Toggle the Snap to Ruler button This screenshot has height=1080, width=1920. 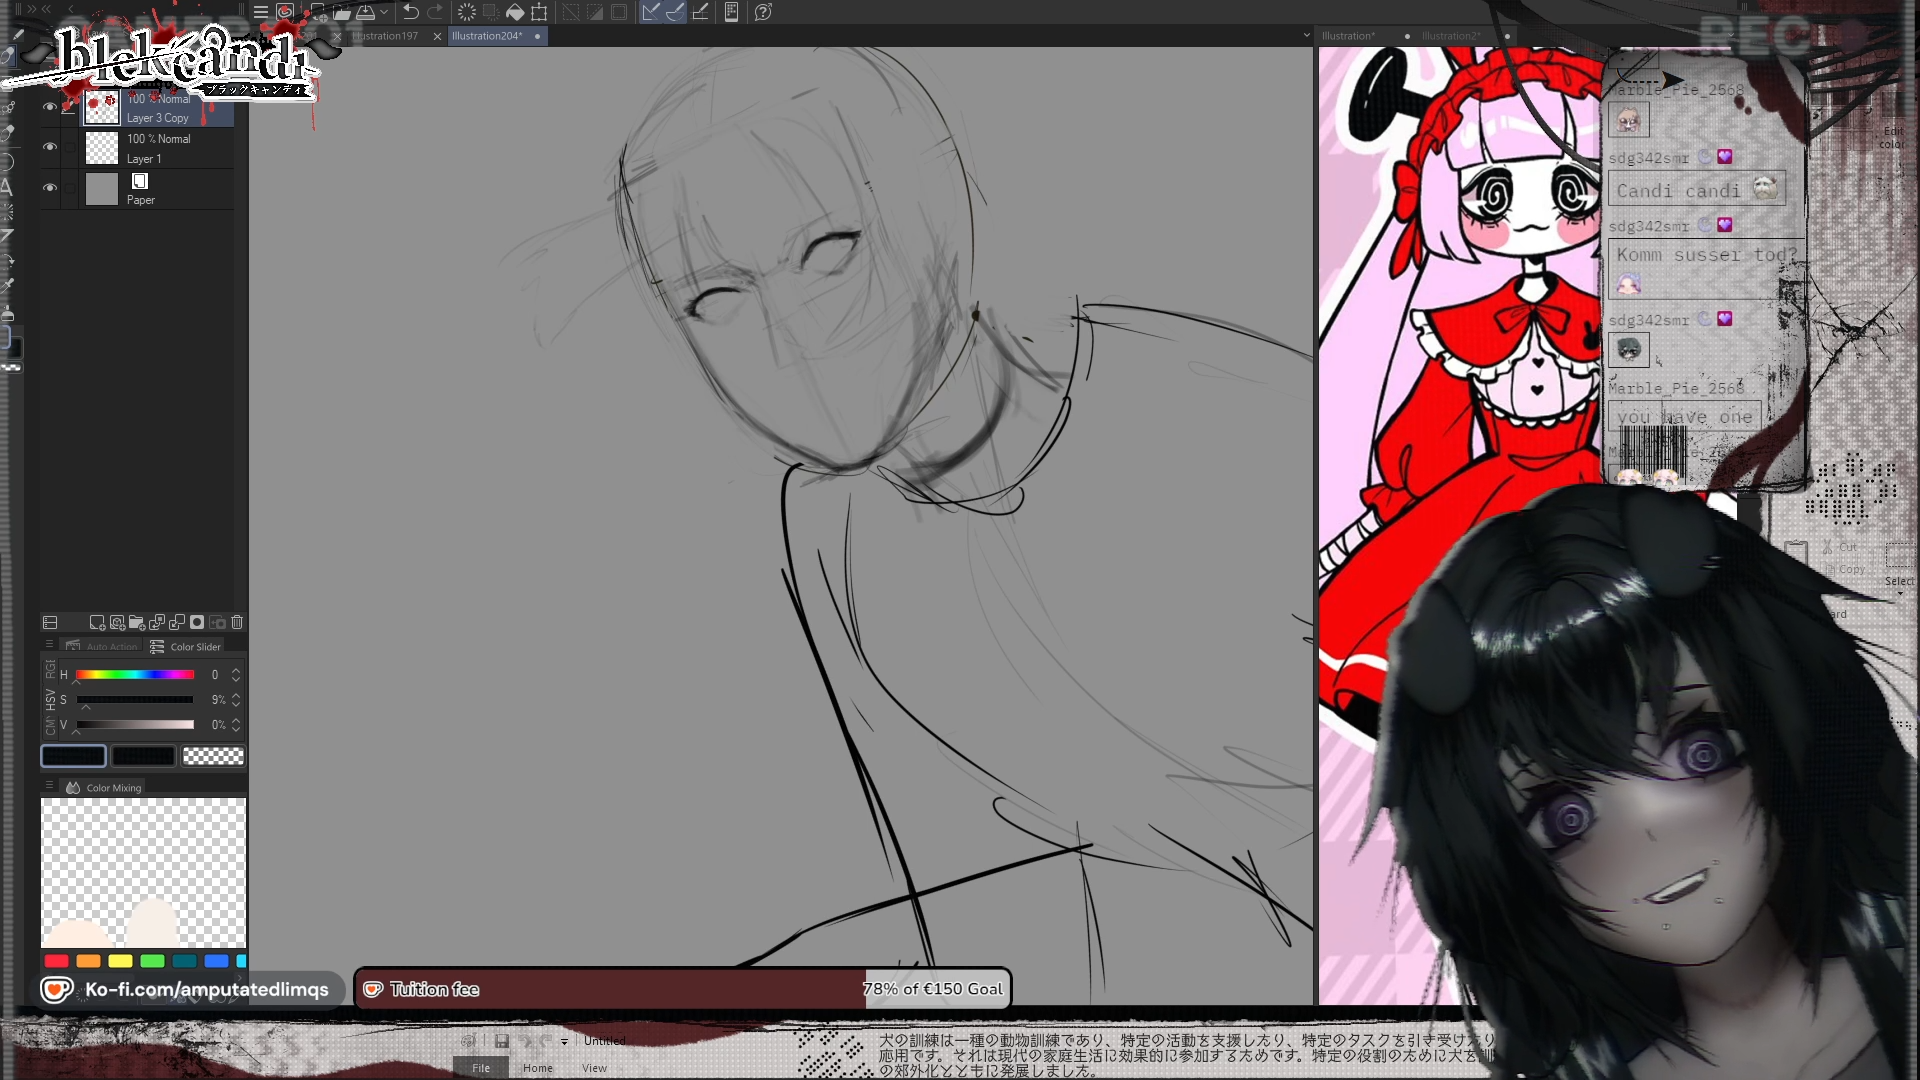coord(650,12)
